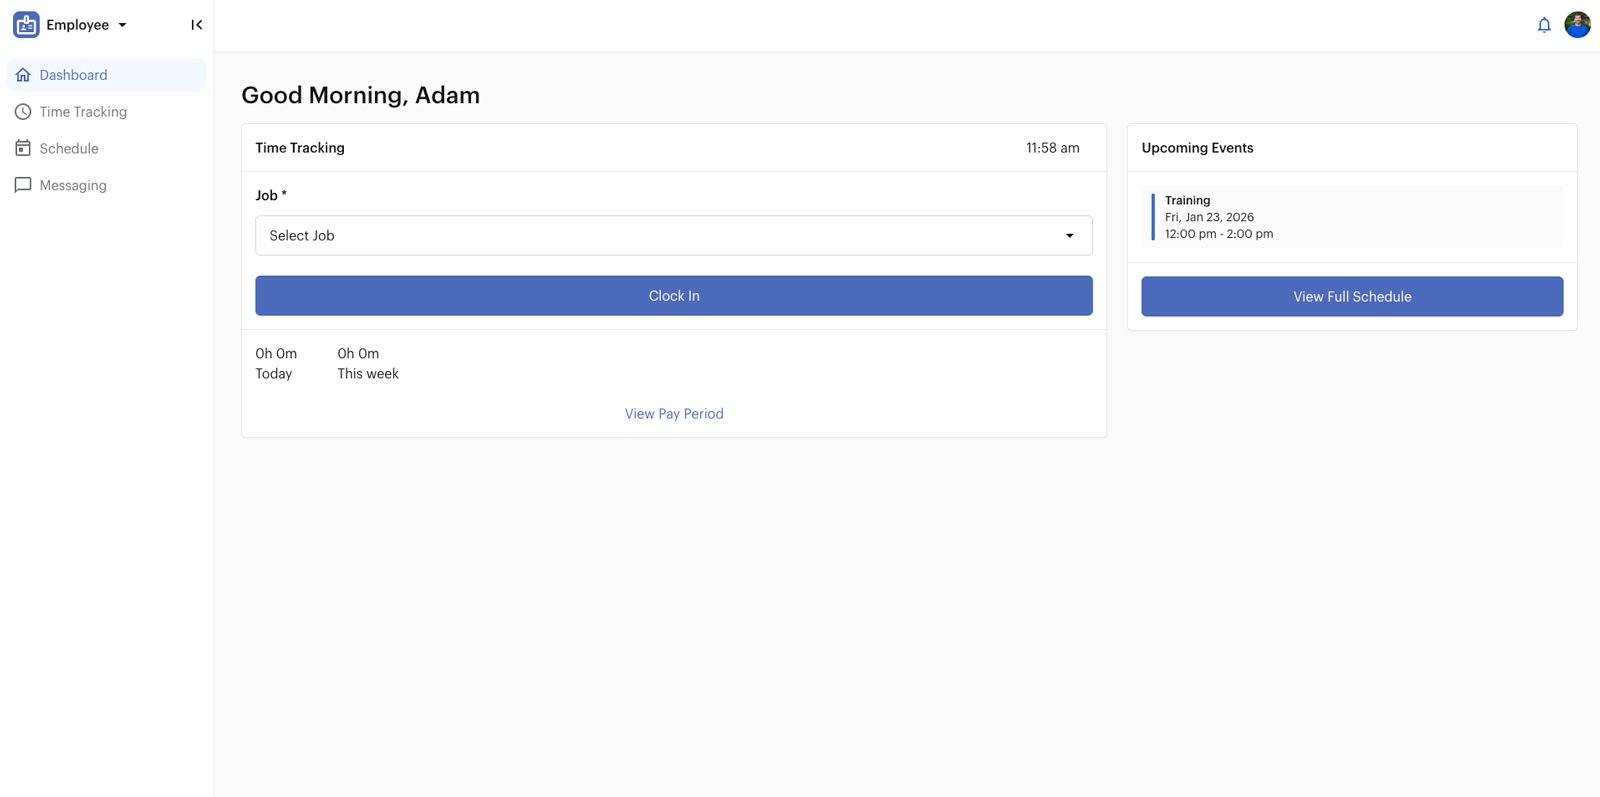The width and height of the screenshot is (1600, 797).
Task: Click the Select Job dropdown arrow
Action: [1069, 236]
